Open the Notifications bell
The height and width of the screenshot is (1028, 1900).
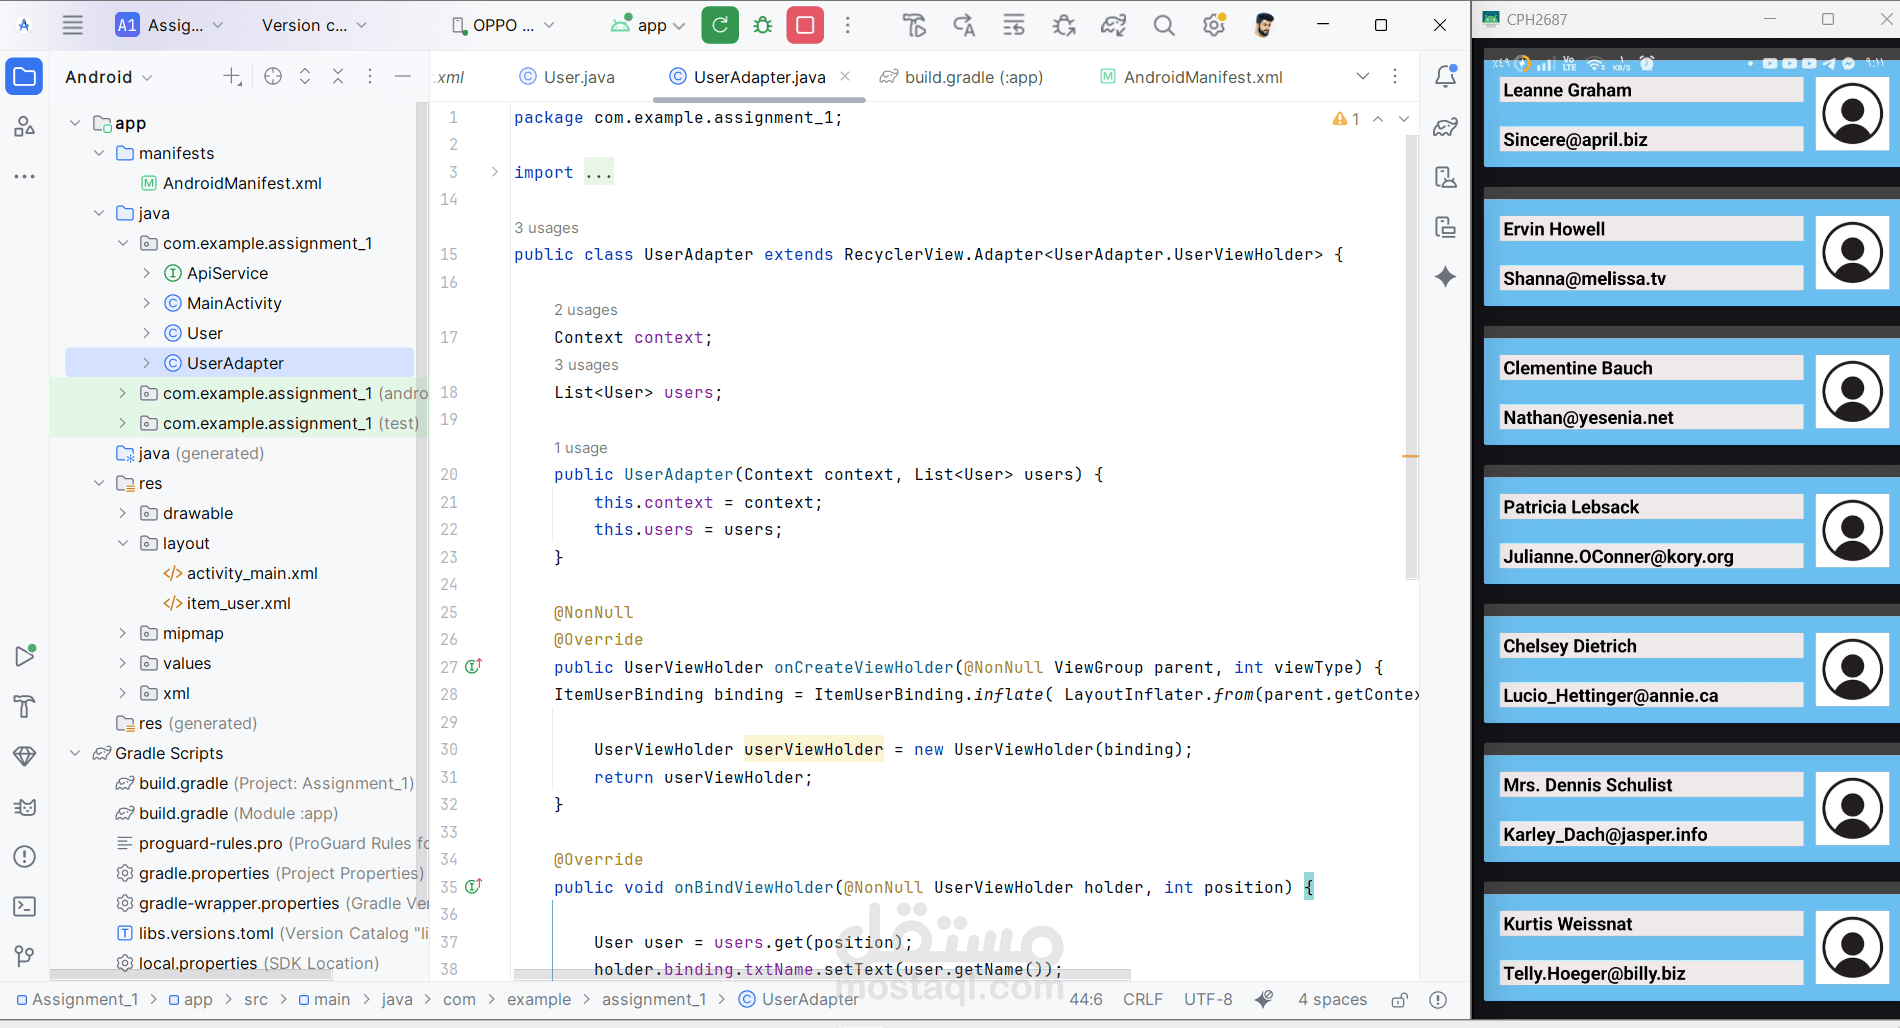pos(1446,77)
